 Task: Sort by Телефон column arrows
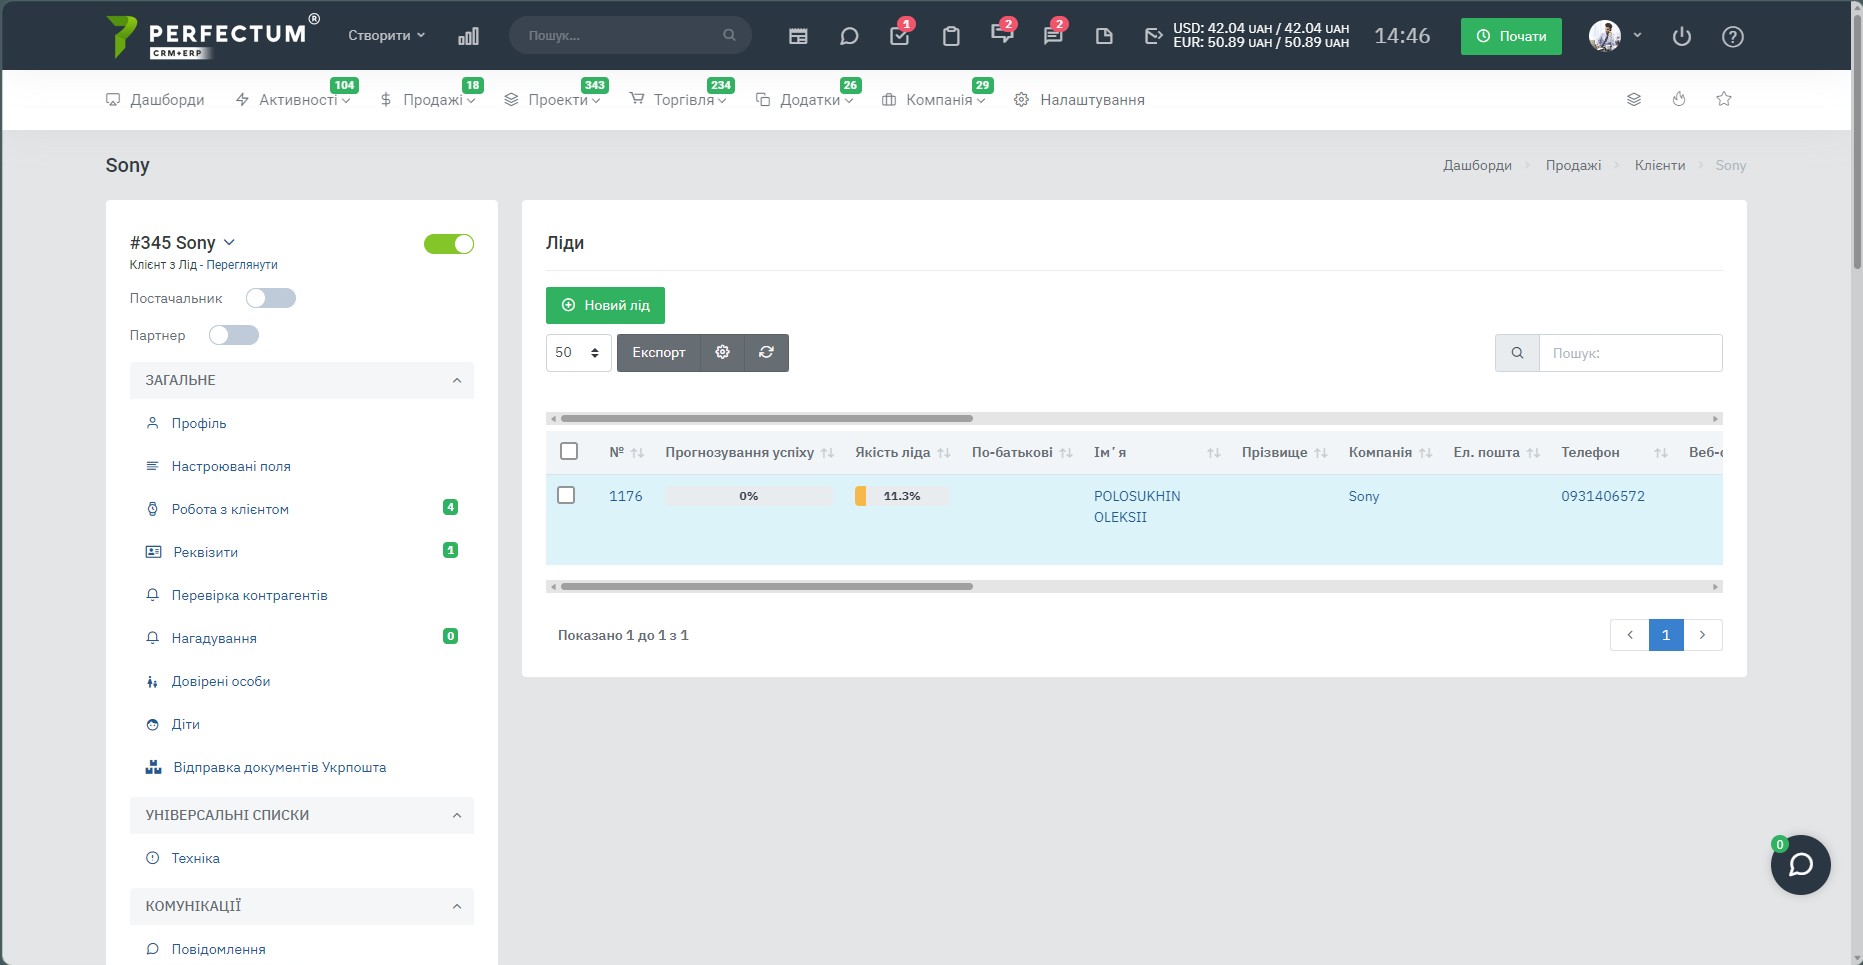point(1660,453)
